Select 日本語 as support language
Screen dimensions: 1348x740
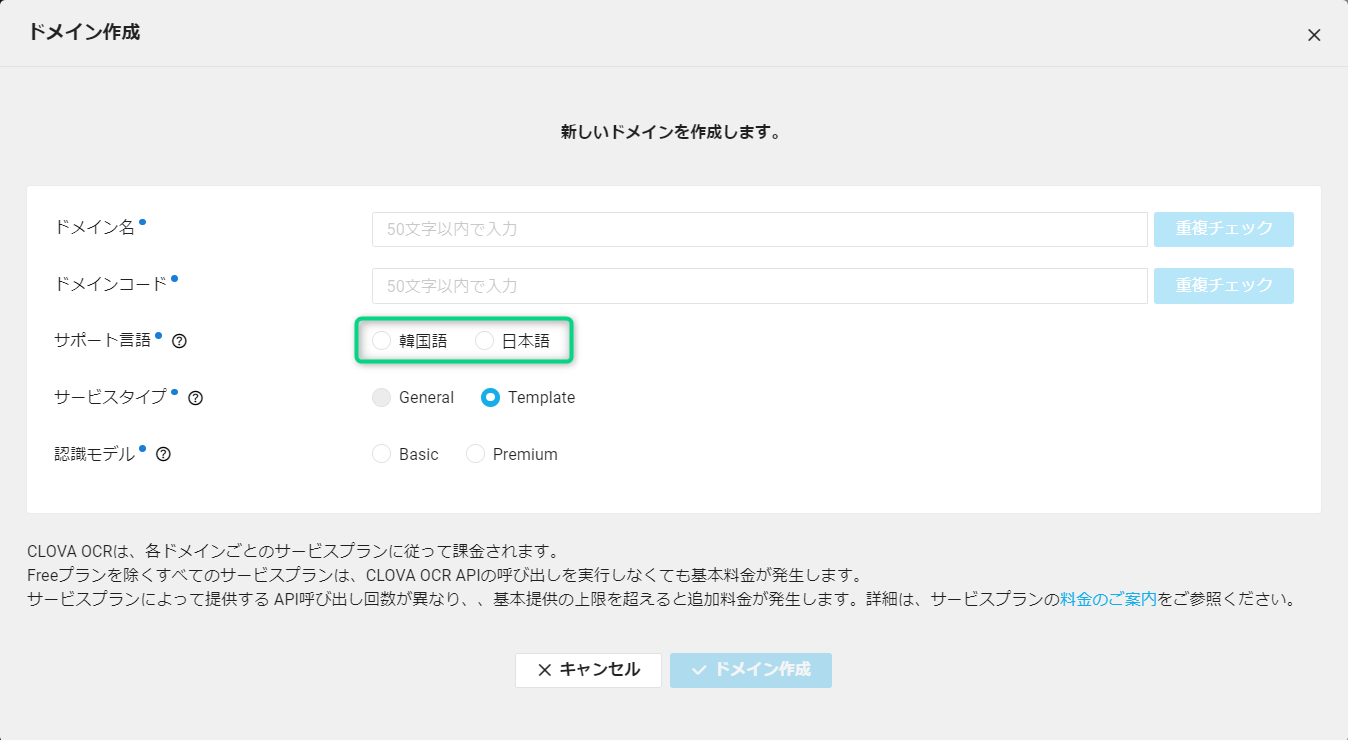coord(485,341)
